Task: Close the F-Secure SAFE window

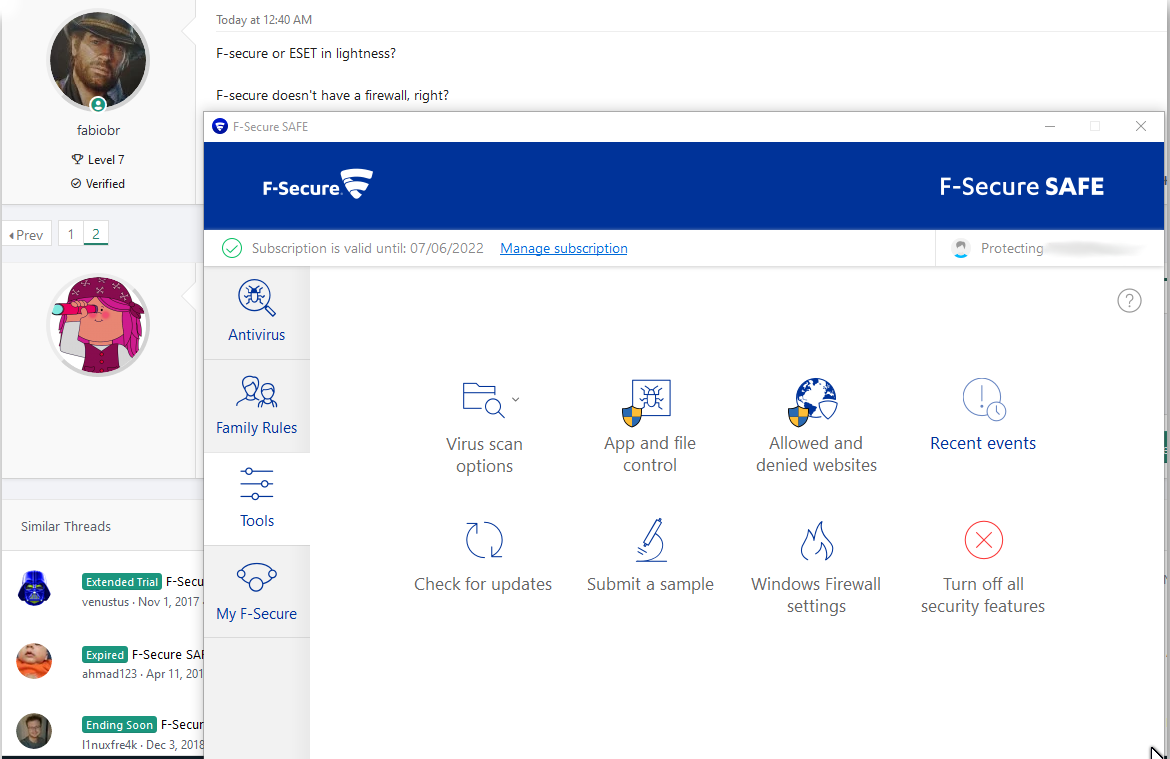Action: point(1141,126)
